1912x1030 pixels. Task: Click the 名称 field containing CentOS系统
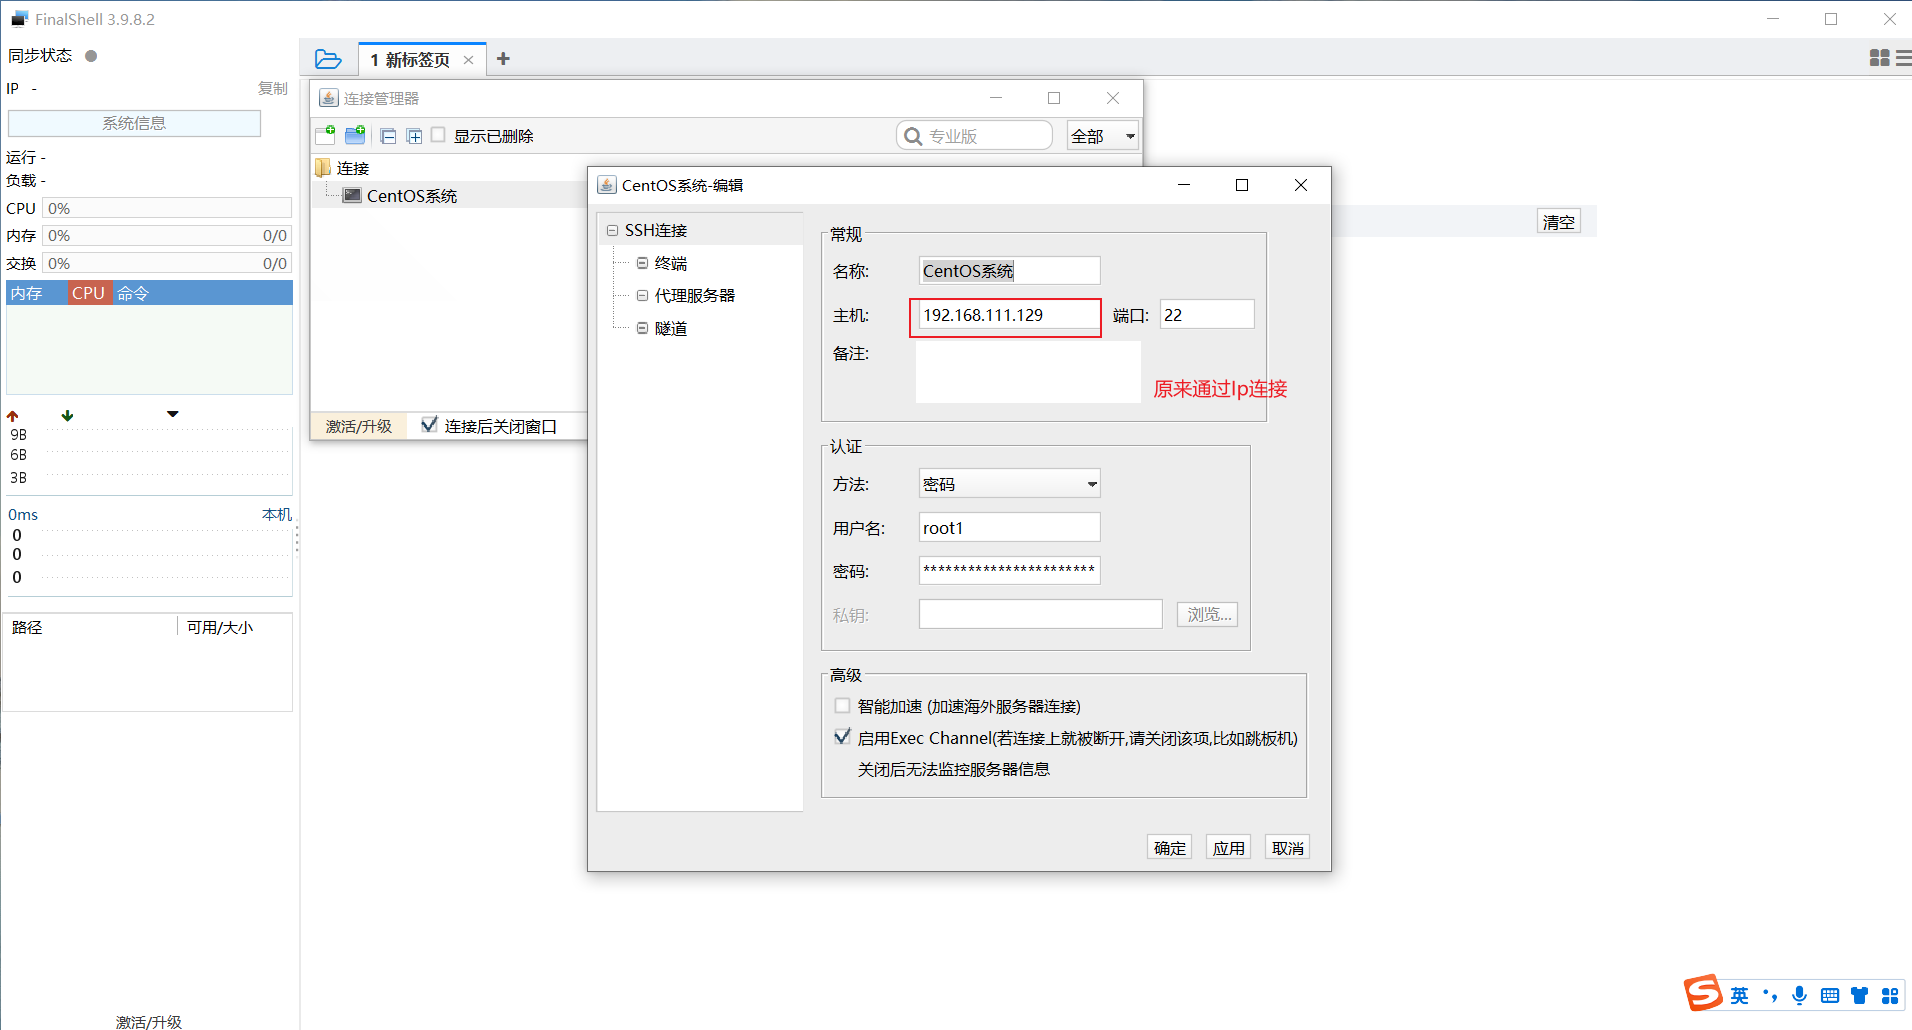1009,271
